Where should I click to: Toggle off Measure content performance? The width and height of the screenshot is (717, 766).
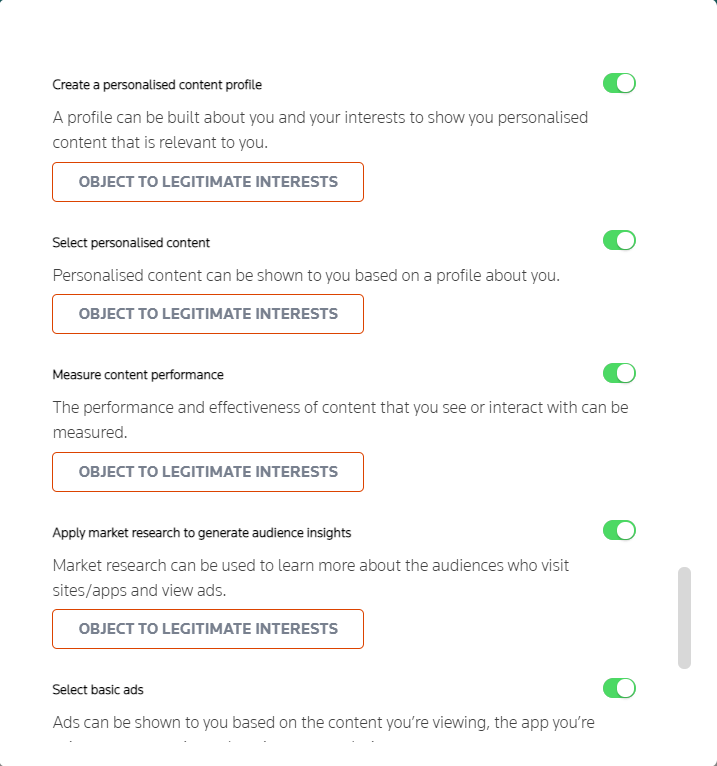(x=619, y=373)
